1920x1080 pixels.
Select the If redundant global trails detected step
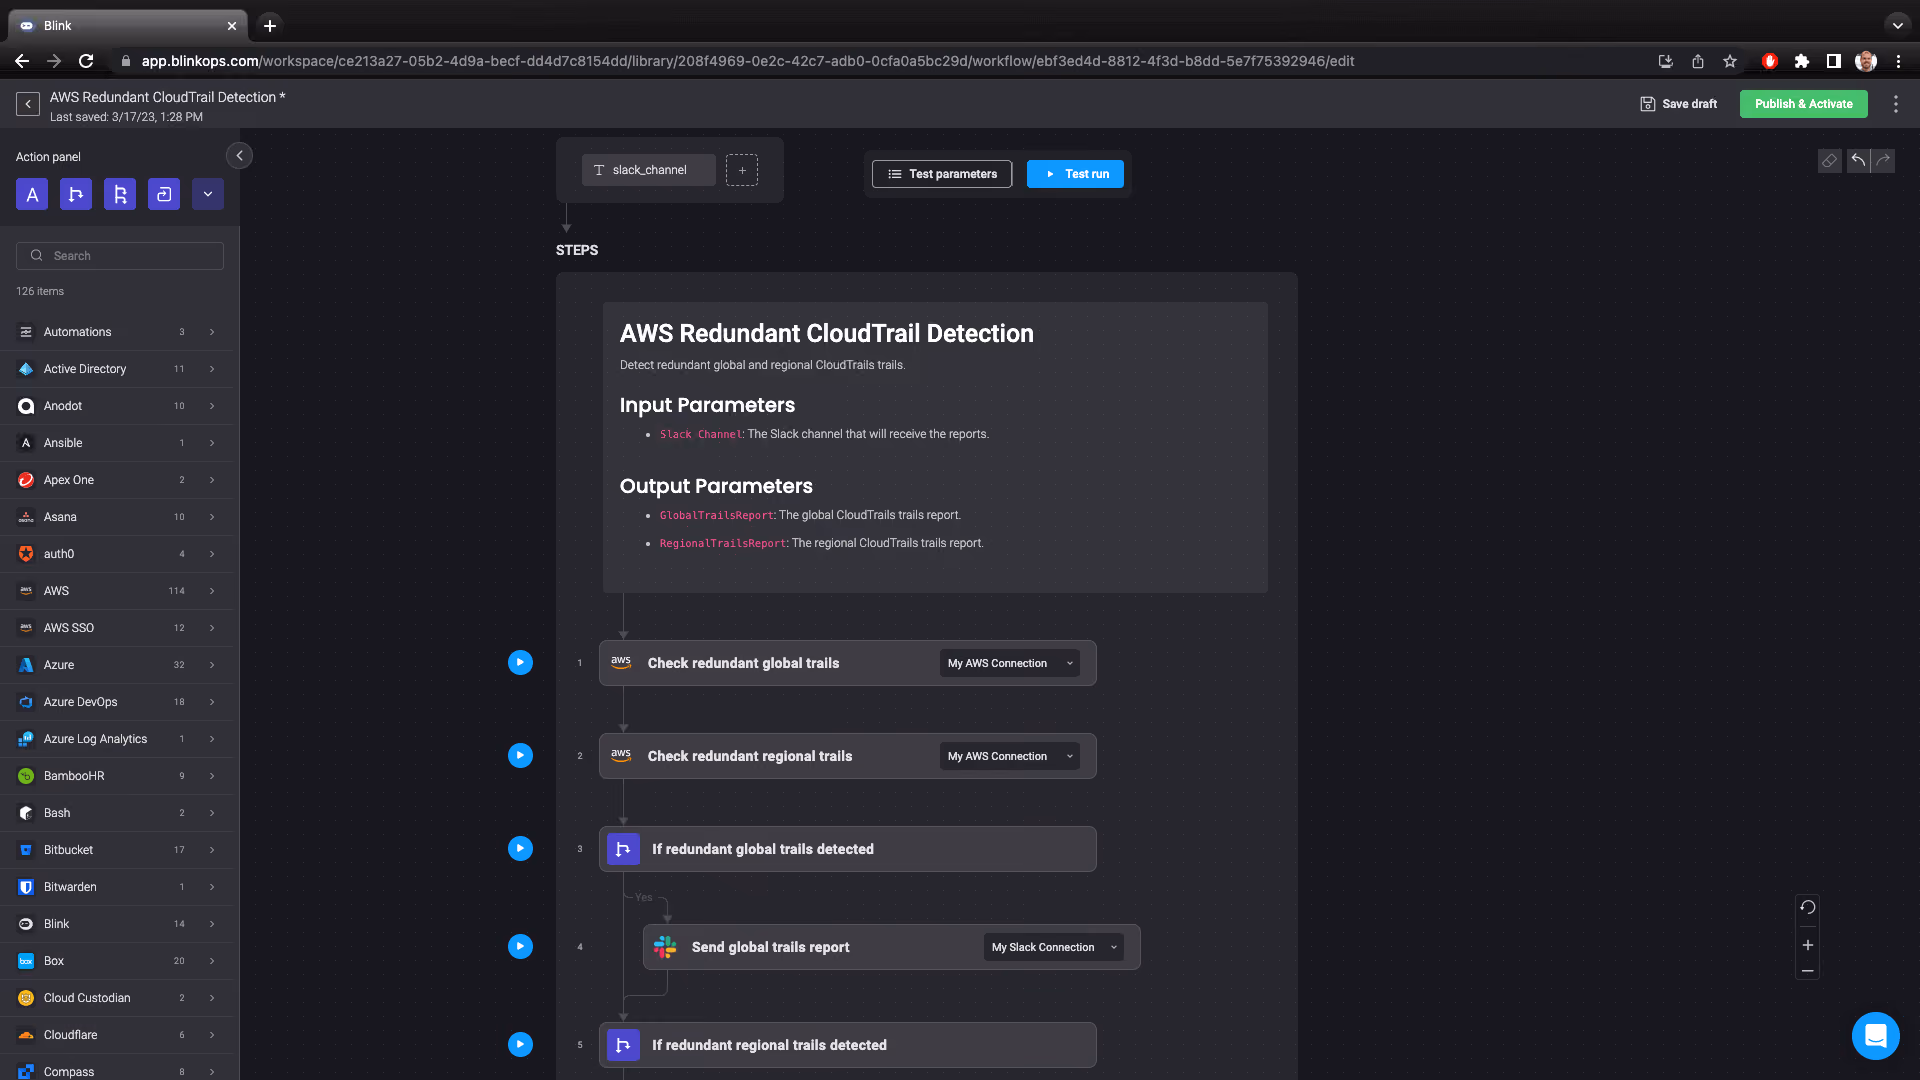[848, 849]
